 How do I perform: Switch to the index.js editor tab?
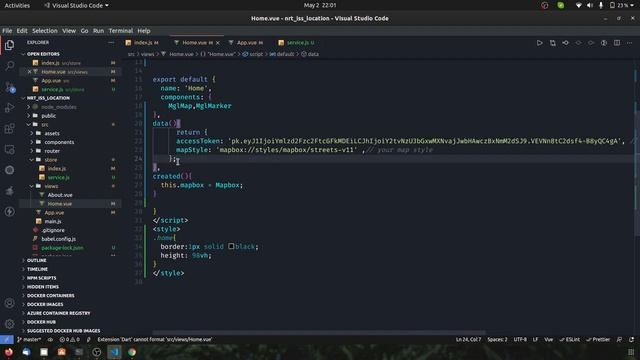tap(144, 43)
